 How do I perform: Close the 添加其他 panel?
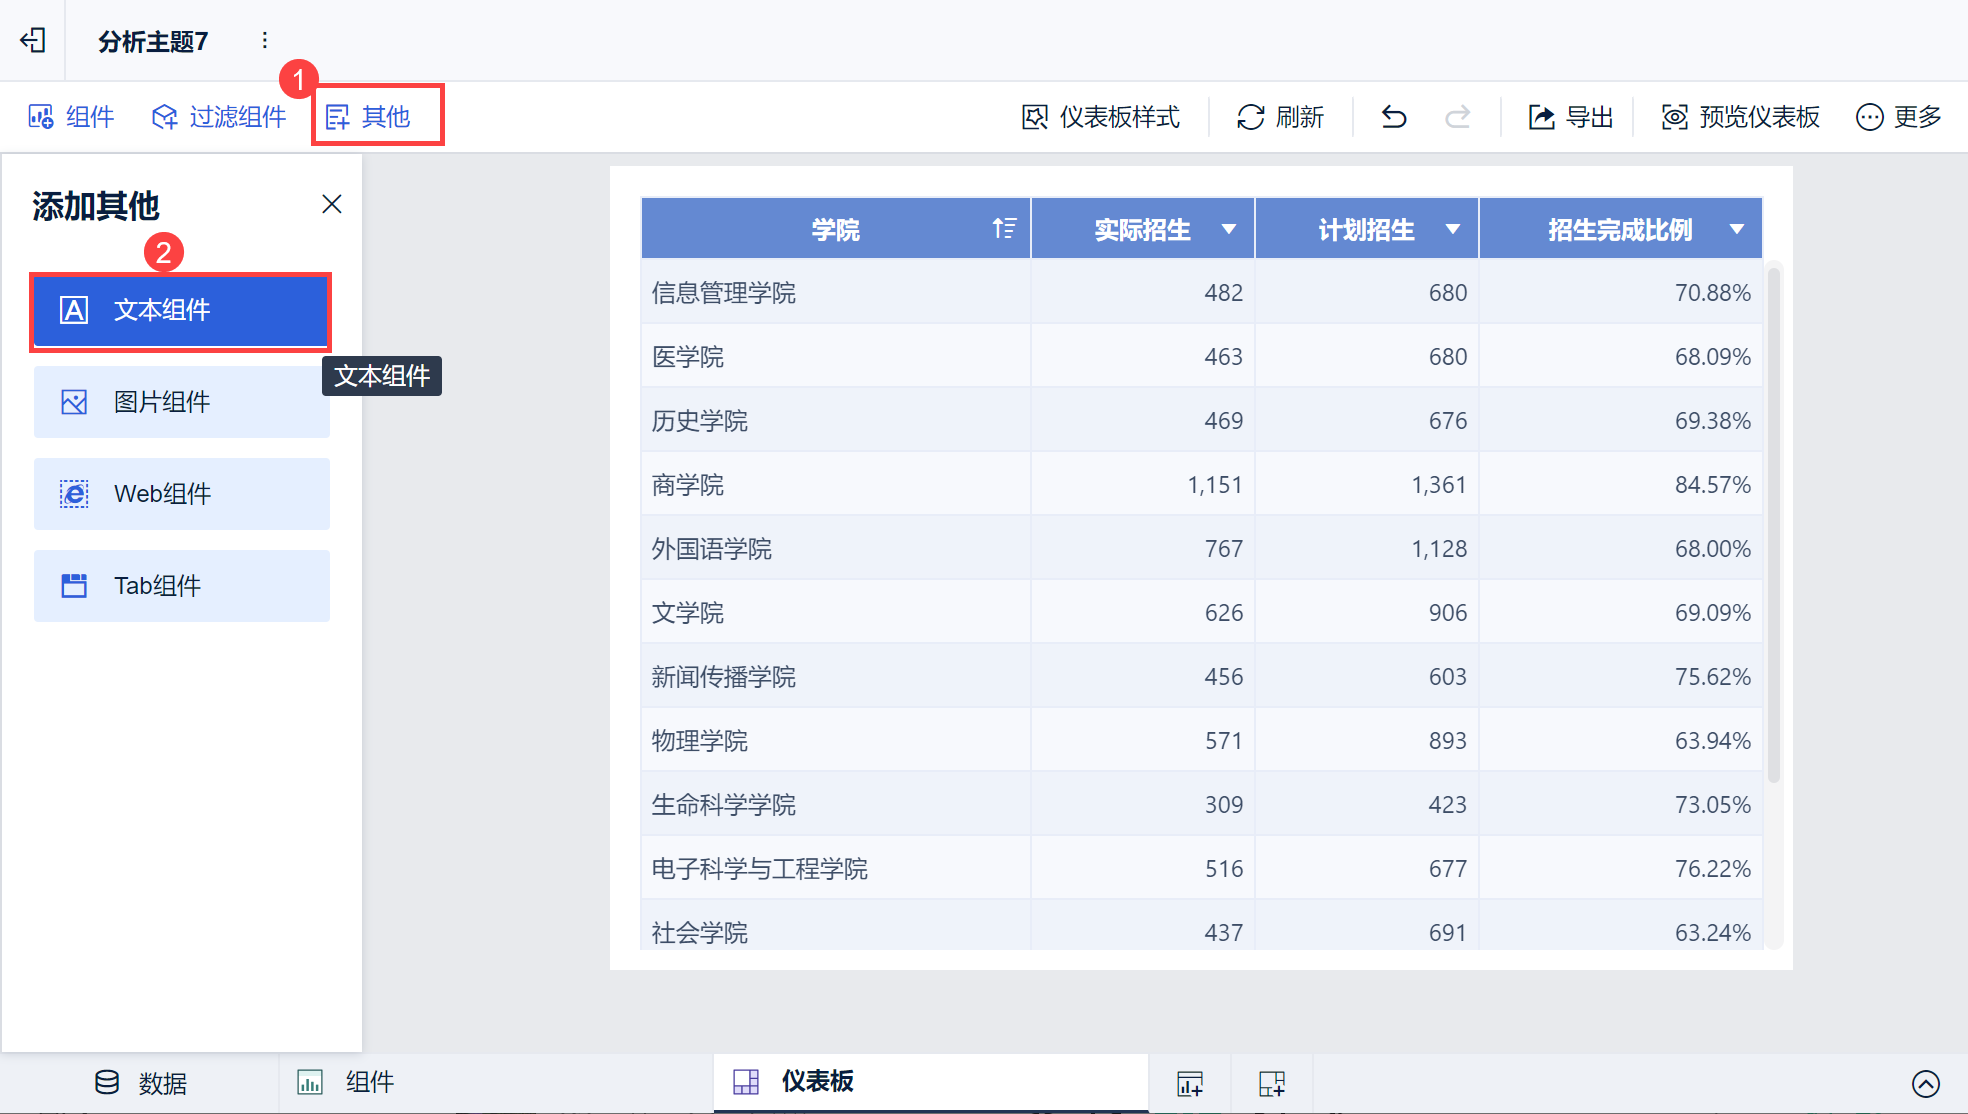pyautogui.click(x=332, y=204)
